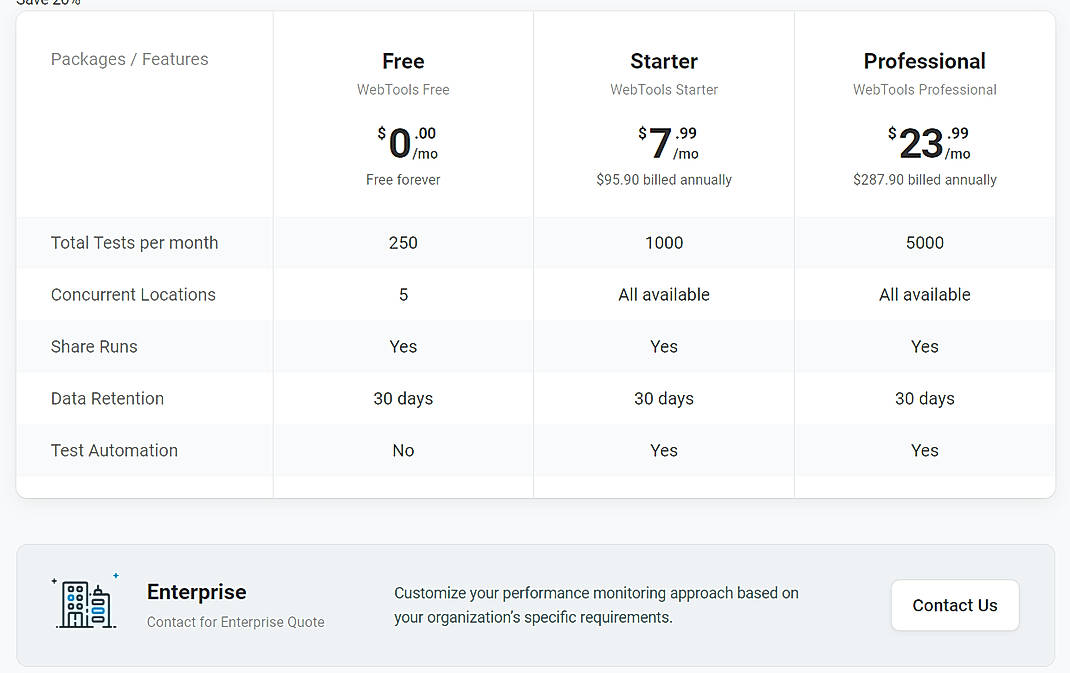
Task: Click the $0.00/mo Free plan price
Action: coord(403,144)
